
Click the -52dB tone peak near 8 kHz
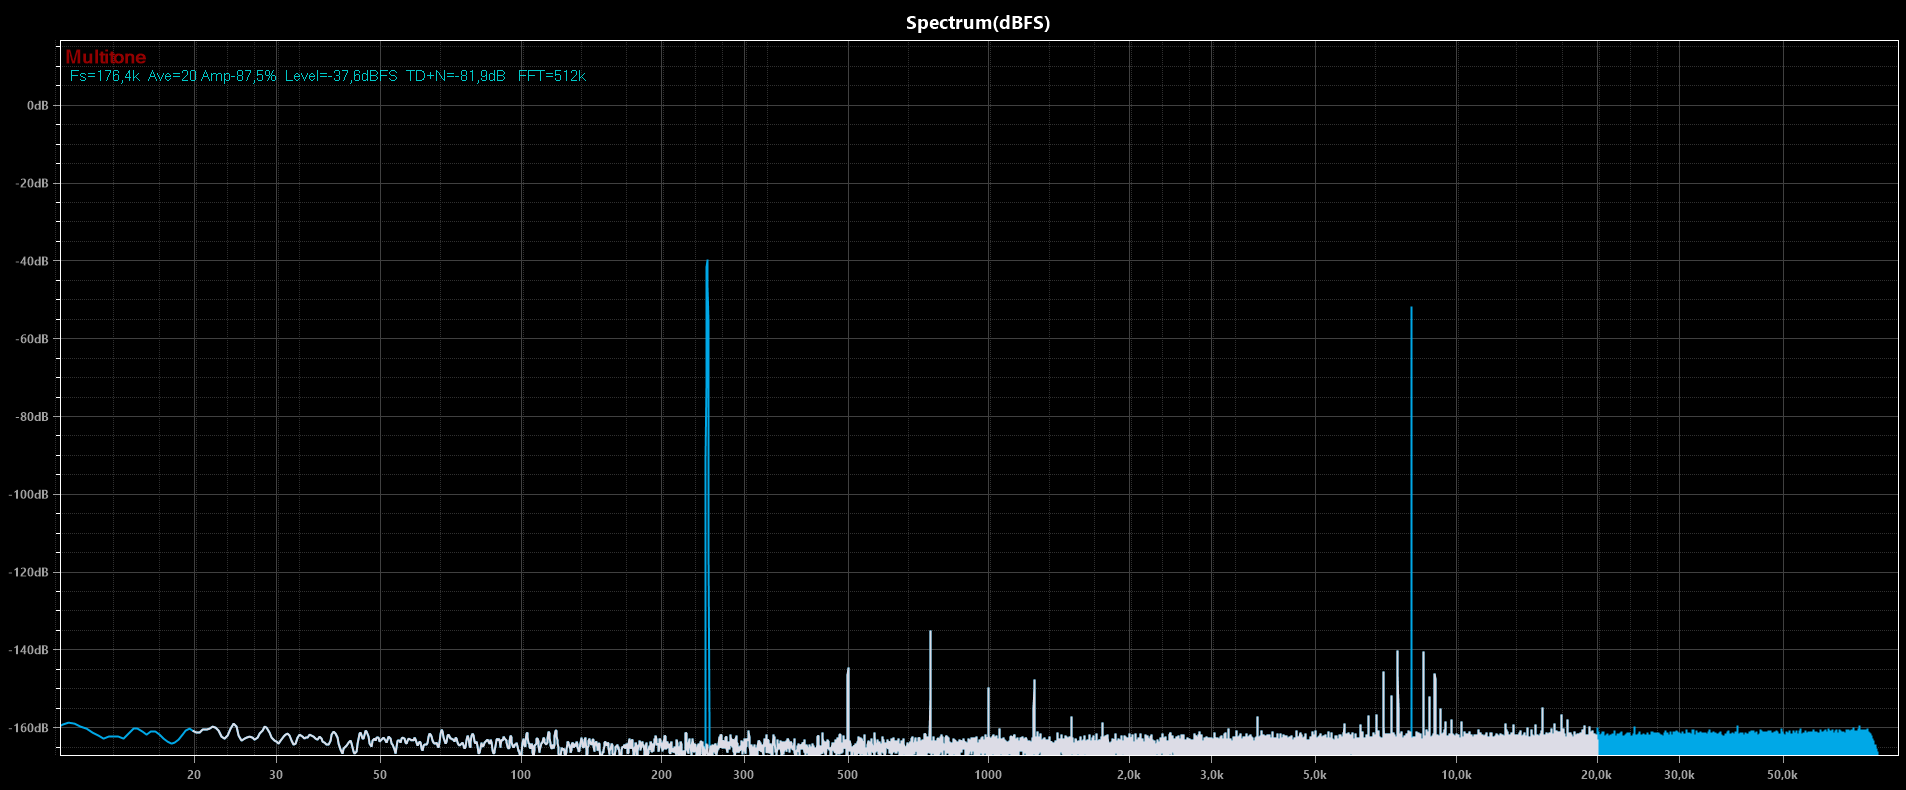[1411, 520]
